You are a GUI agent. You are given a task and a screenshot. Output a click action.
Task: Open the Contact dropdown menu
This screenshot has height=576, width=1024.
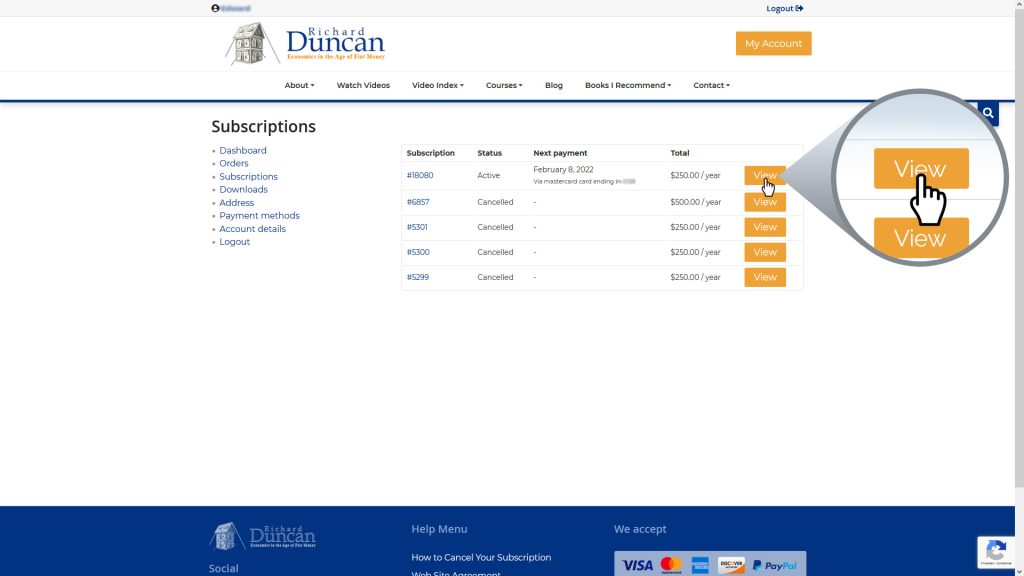tap(711, 86)
